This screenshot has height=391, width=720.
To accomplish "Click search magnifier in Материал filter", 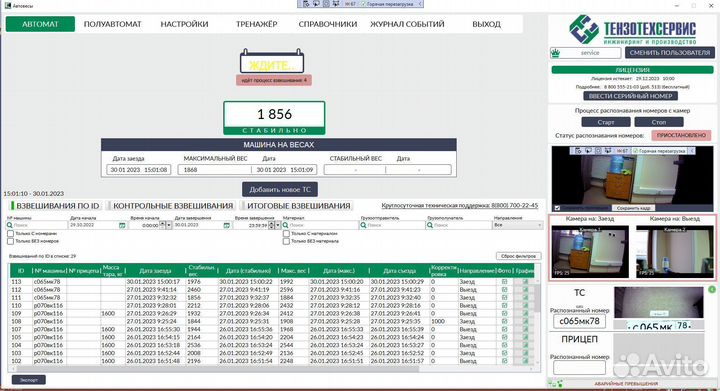I will [286, 225].
